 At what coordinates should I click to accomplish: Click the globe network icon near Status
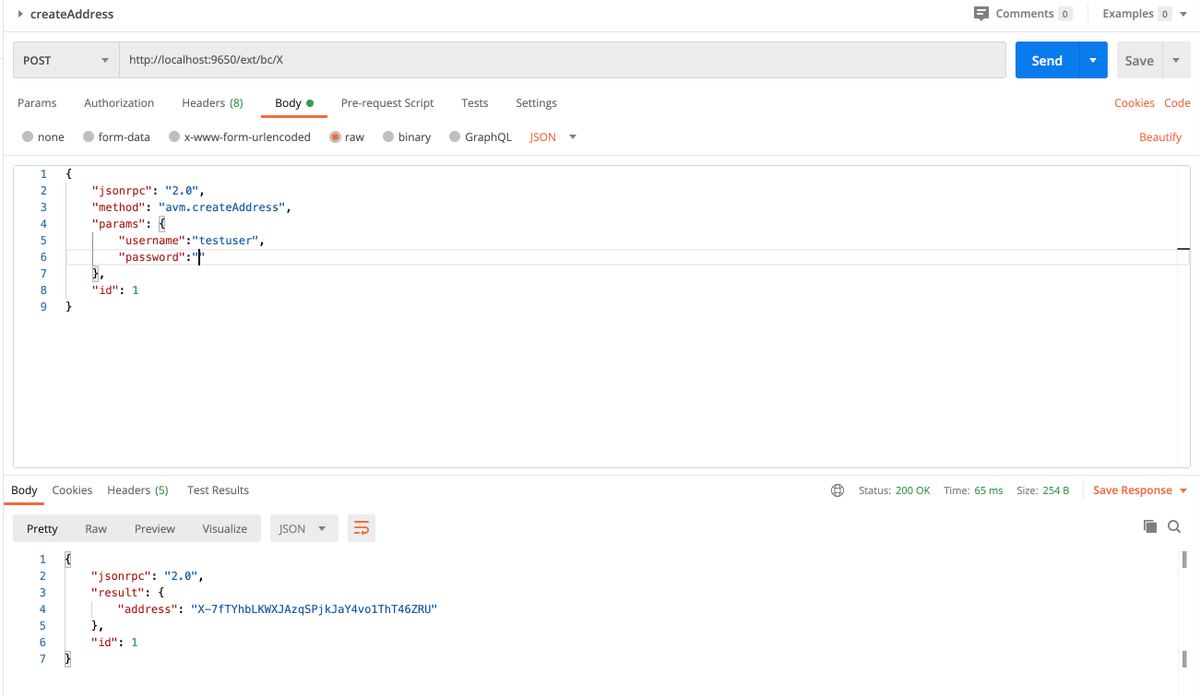pos(837,491)
